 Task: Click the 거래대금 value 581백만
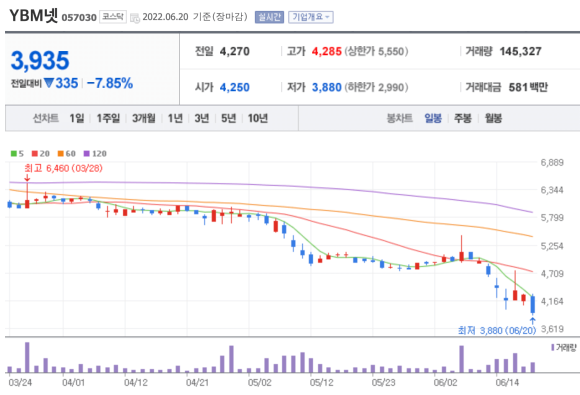(x=528, y=87)
